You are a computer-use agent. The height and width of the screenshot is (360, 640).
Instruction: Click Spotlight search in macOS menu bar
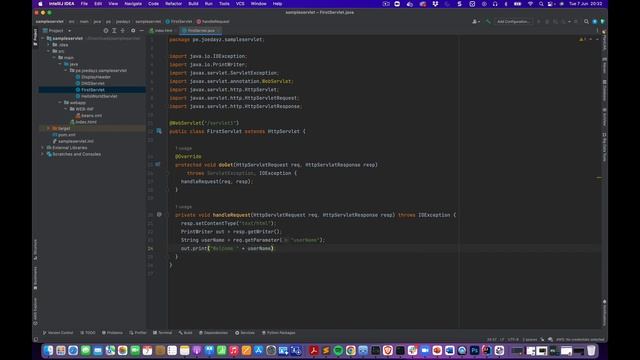541,4
